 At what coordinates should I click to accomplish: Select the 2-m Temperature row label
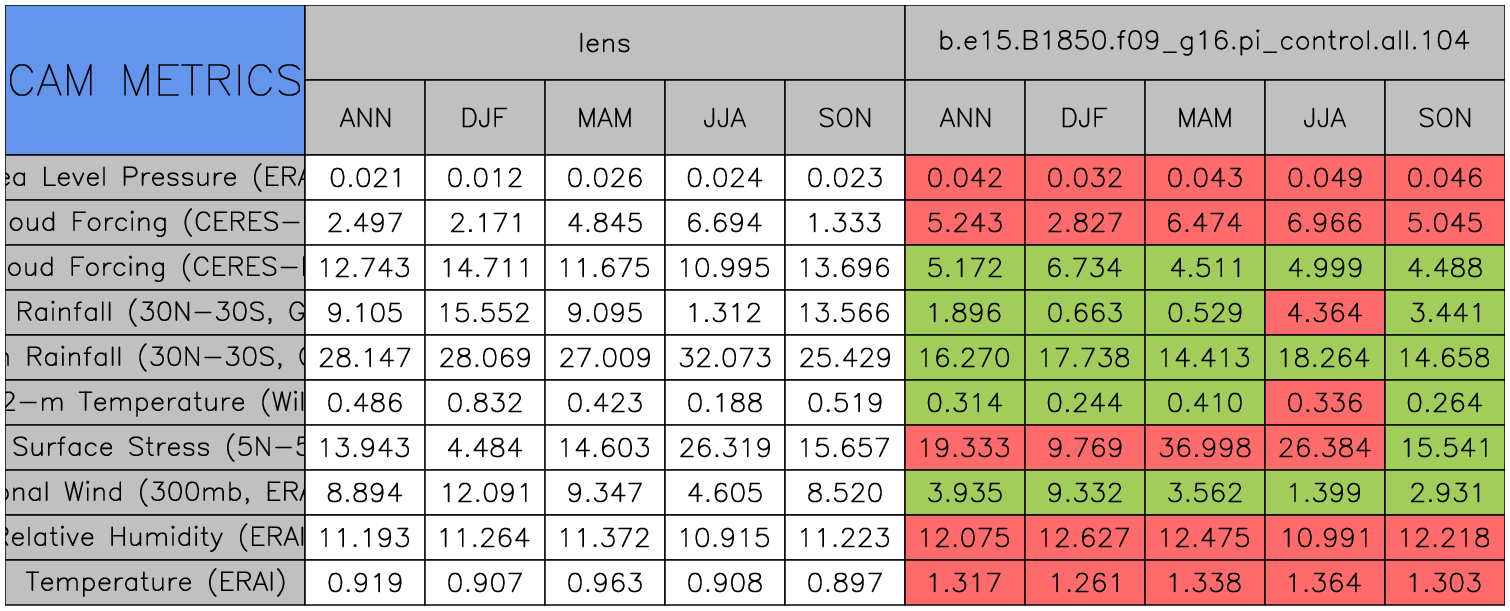(155, 402)
